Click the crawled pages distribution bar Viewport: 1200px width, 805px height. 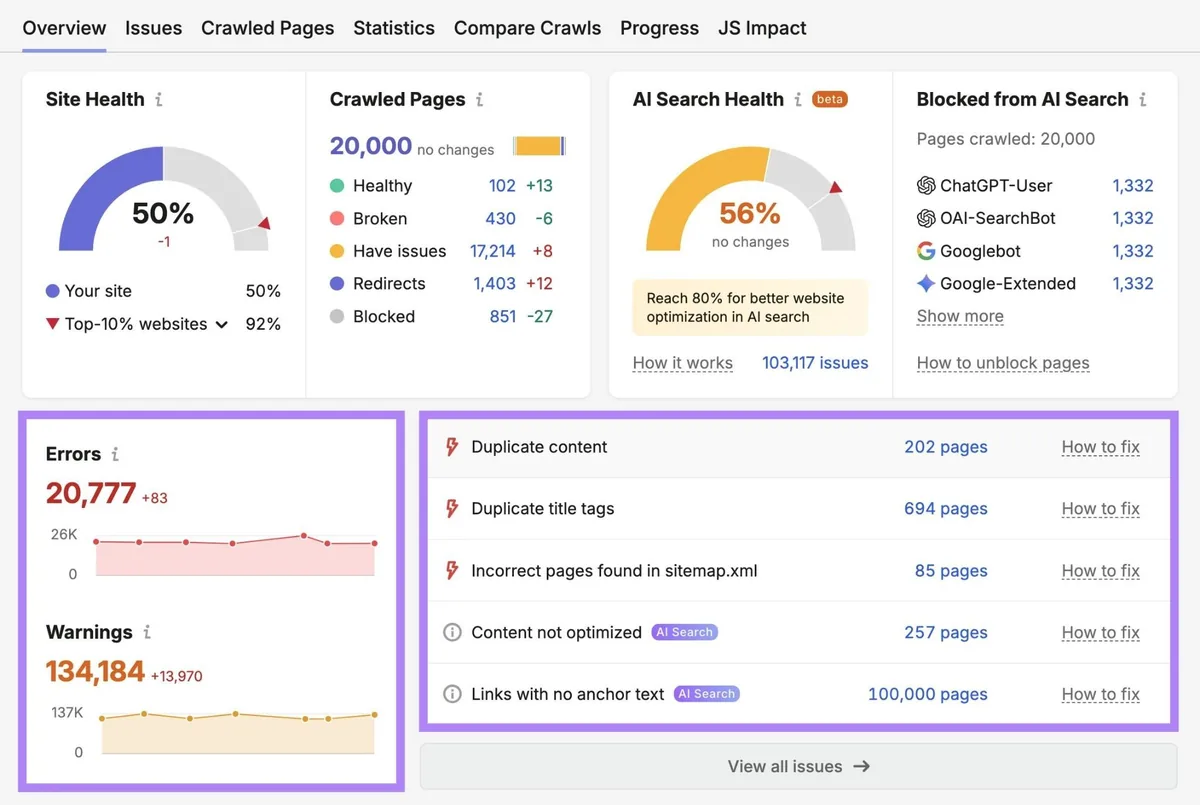click(x=539, y=146)
